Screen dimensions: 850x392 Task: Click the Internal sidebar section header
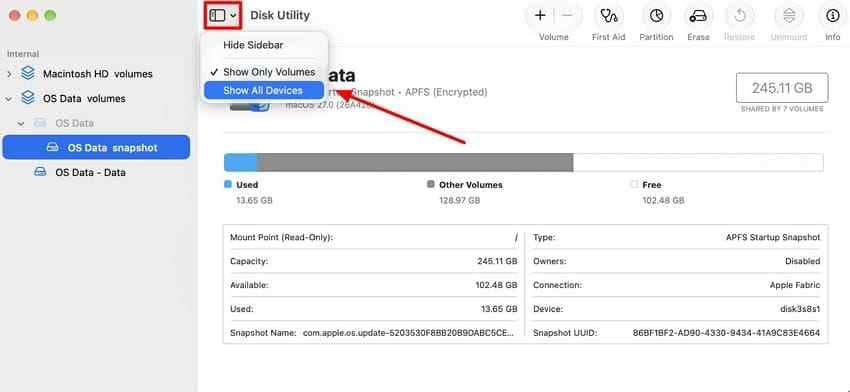pyautogui.click(x=23, y=54)
